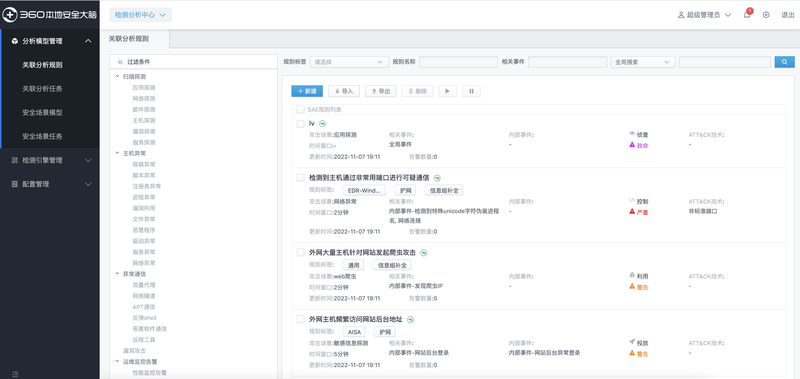Image resolution: width=800 pixels, height=379 pixels.
Task: Click 退出 to log out
Action: pyautogui.click(x=788, y=15)
